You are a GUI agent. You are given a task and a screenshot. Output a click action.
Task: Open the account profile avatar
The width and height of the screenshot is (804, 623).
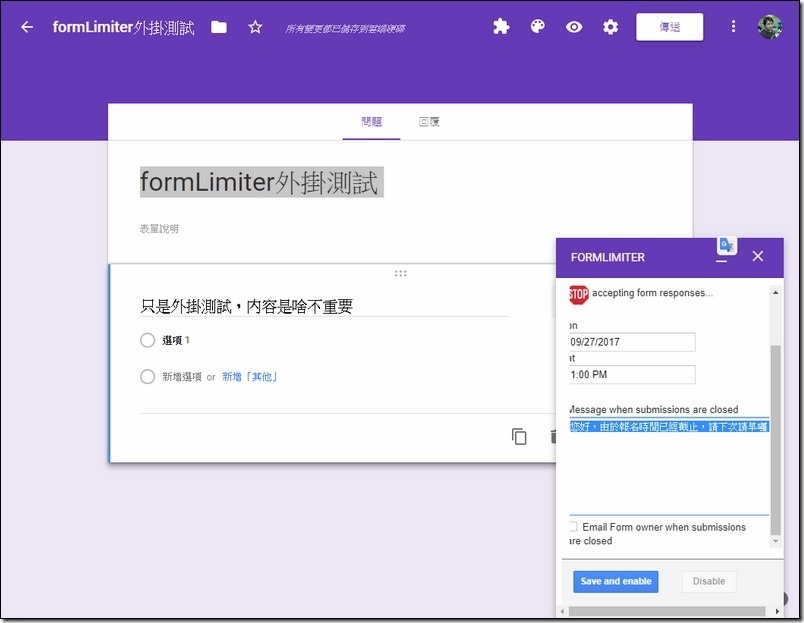770,27
